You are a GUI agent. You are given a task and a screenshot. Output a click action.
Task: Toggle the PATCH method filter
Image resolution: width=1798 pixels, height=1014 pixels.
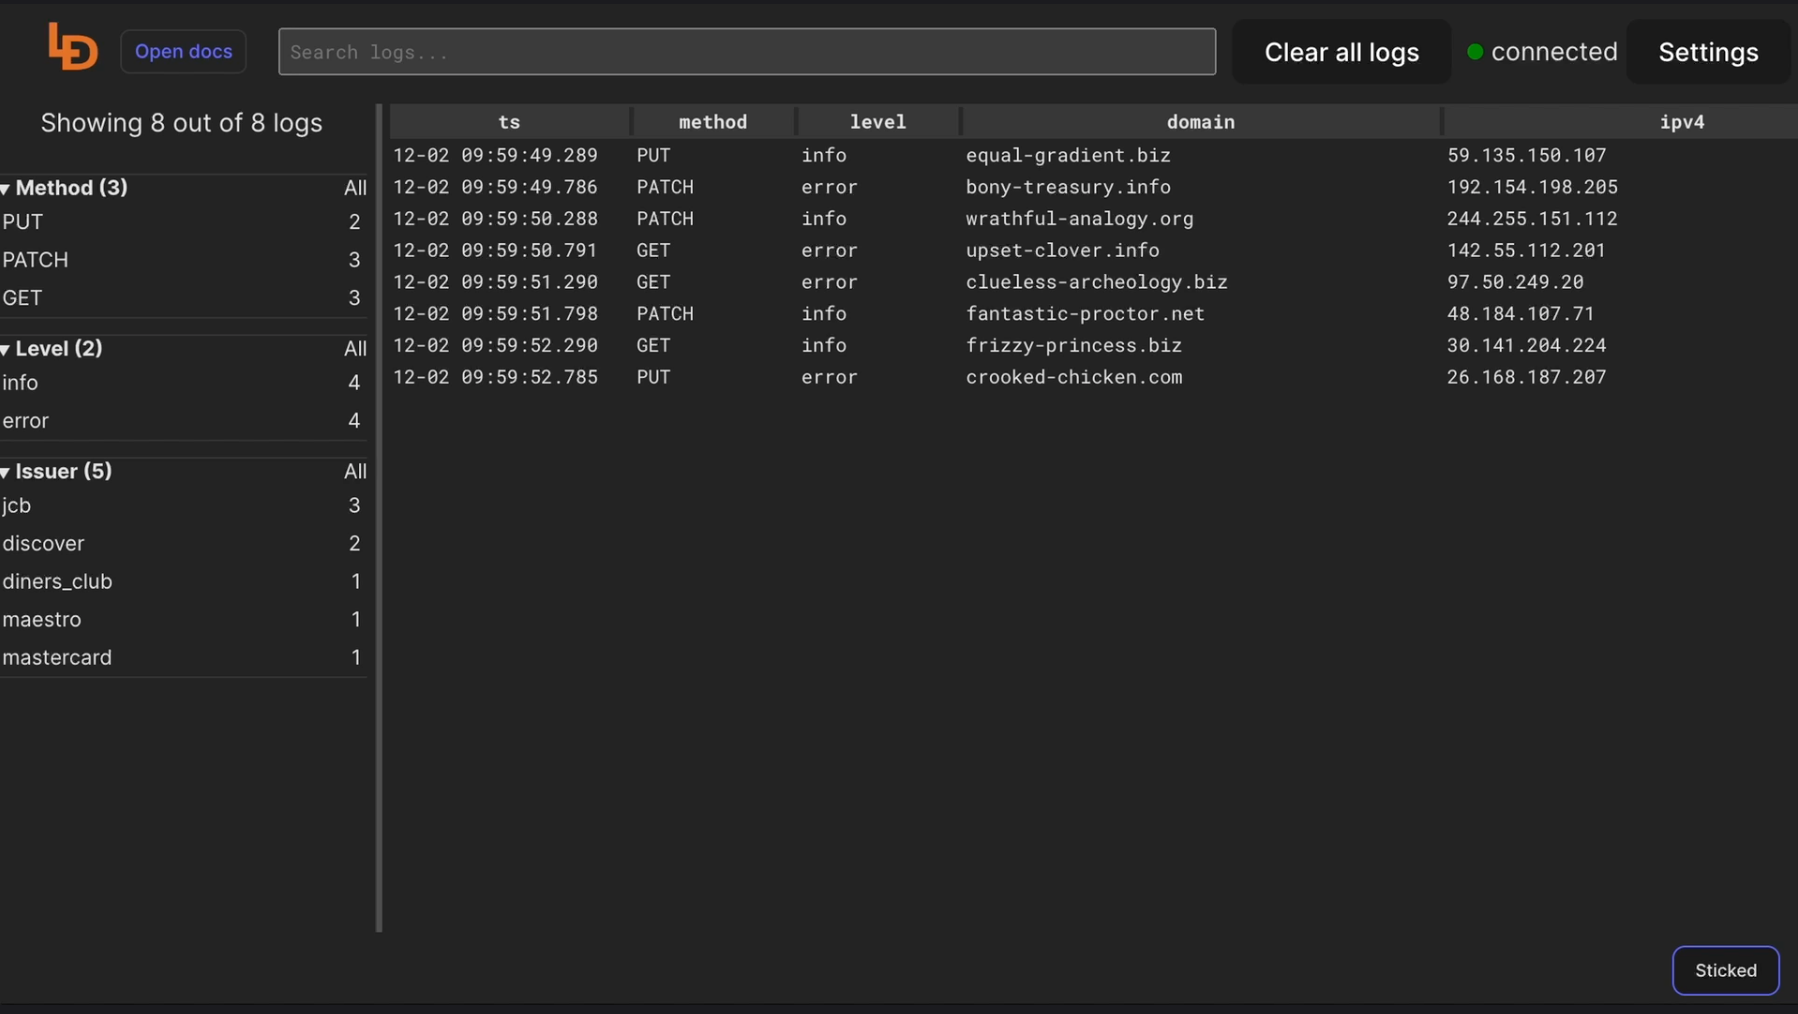click(36, 260)
